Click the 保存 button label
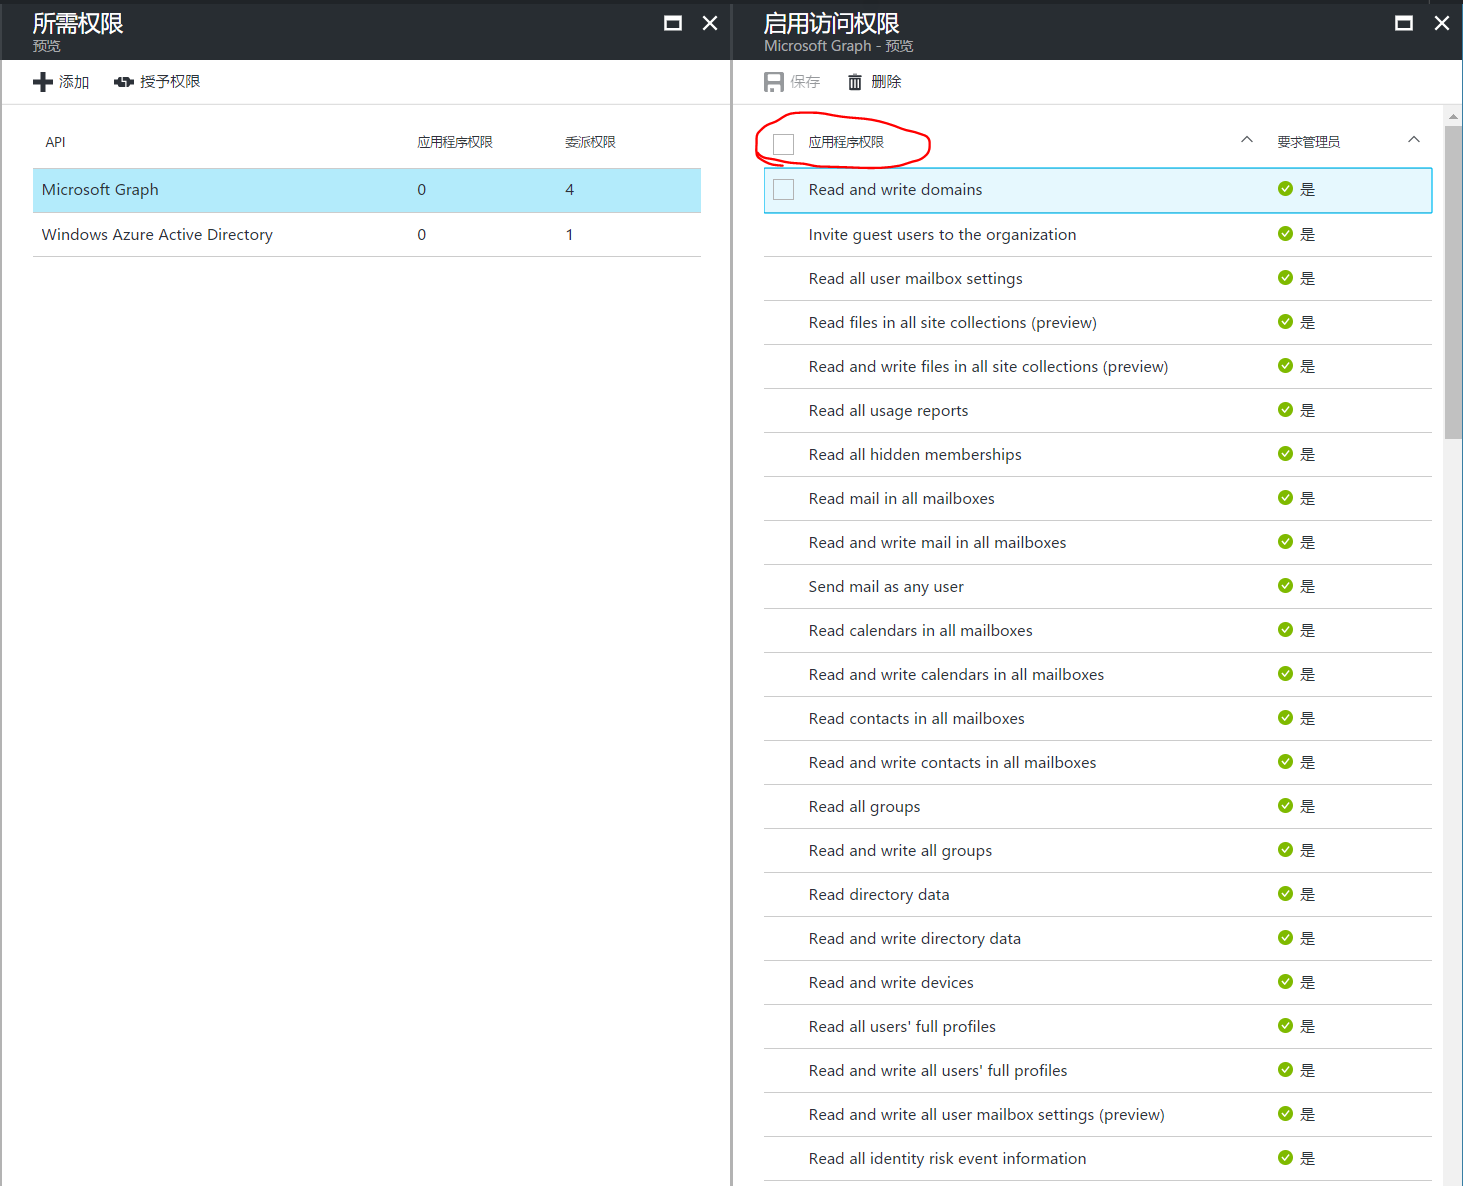The width and height of the screenshot is (1463, 1186). point(805,82)
